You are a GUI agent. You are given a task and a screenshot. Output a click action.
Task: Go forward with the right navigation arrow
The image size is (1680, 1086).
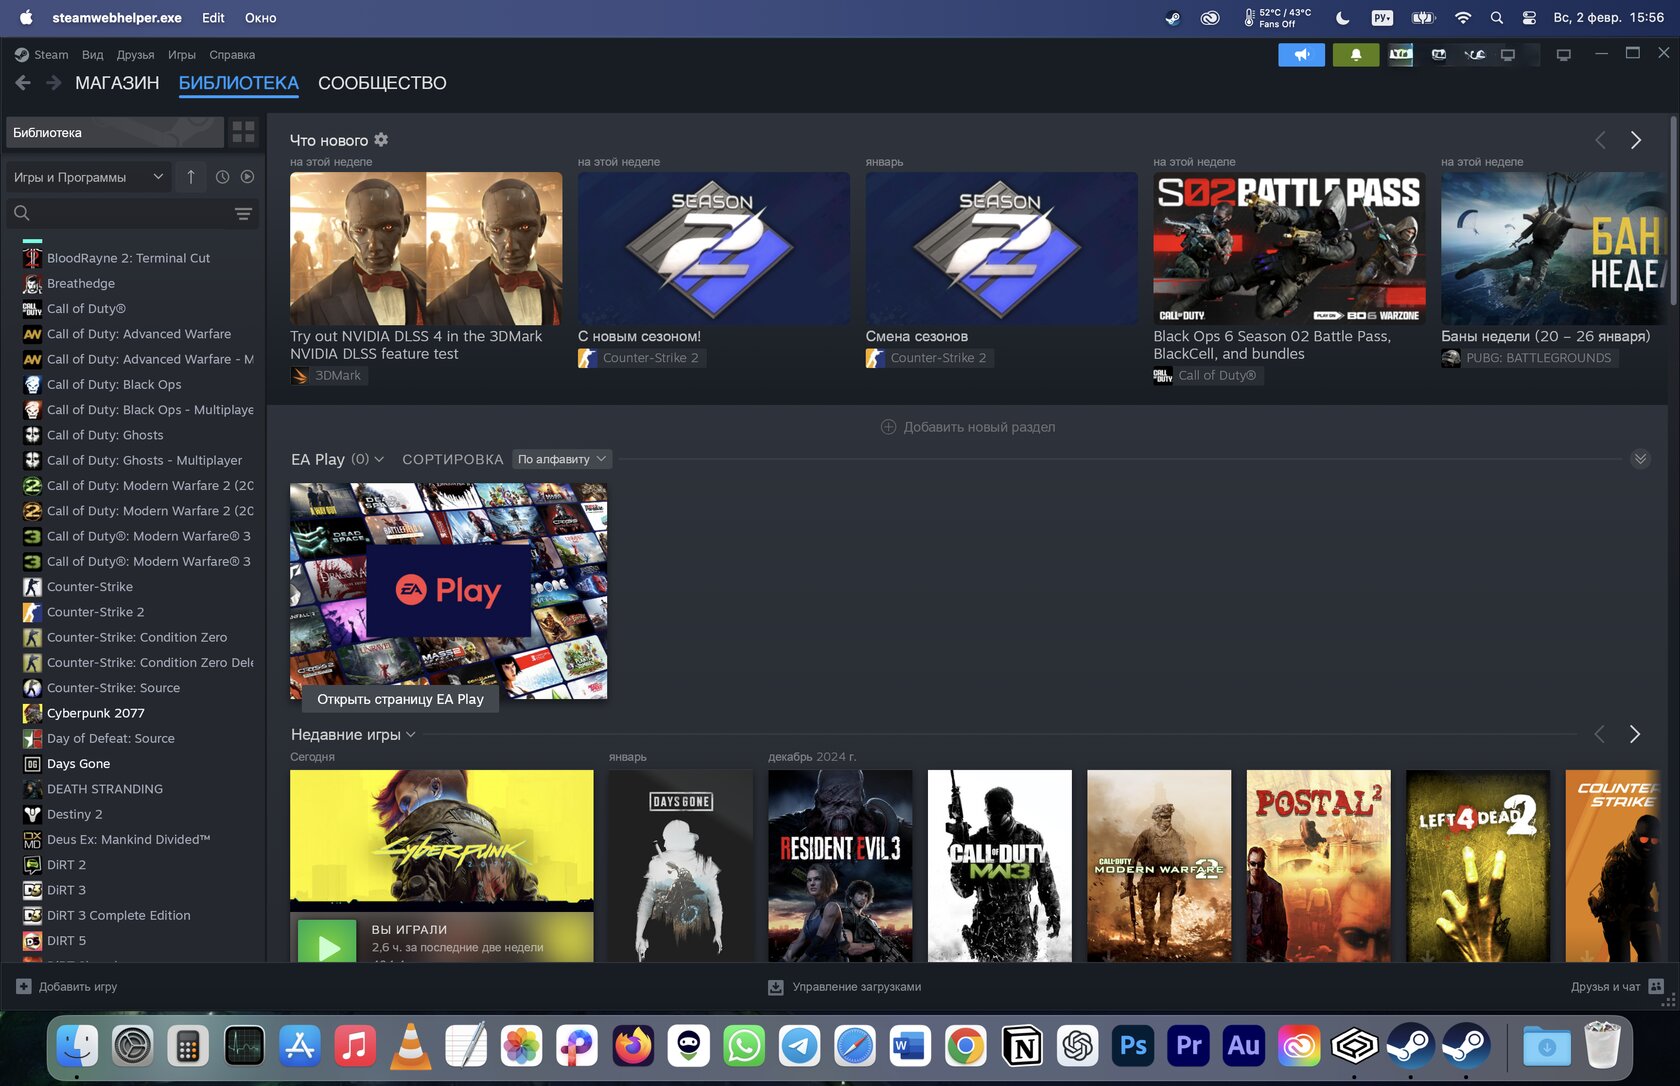54,83
